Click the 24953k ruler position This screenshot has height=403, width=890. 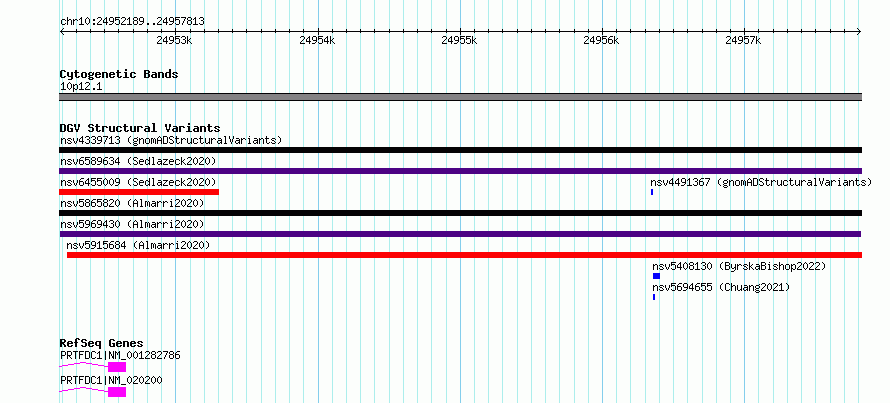tap(175, 40)
